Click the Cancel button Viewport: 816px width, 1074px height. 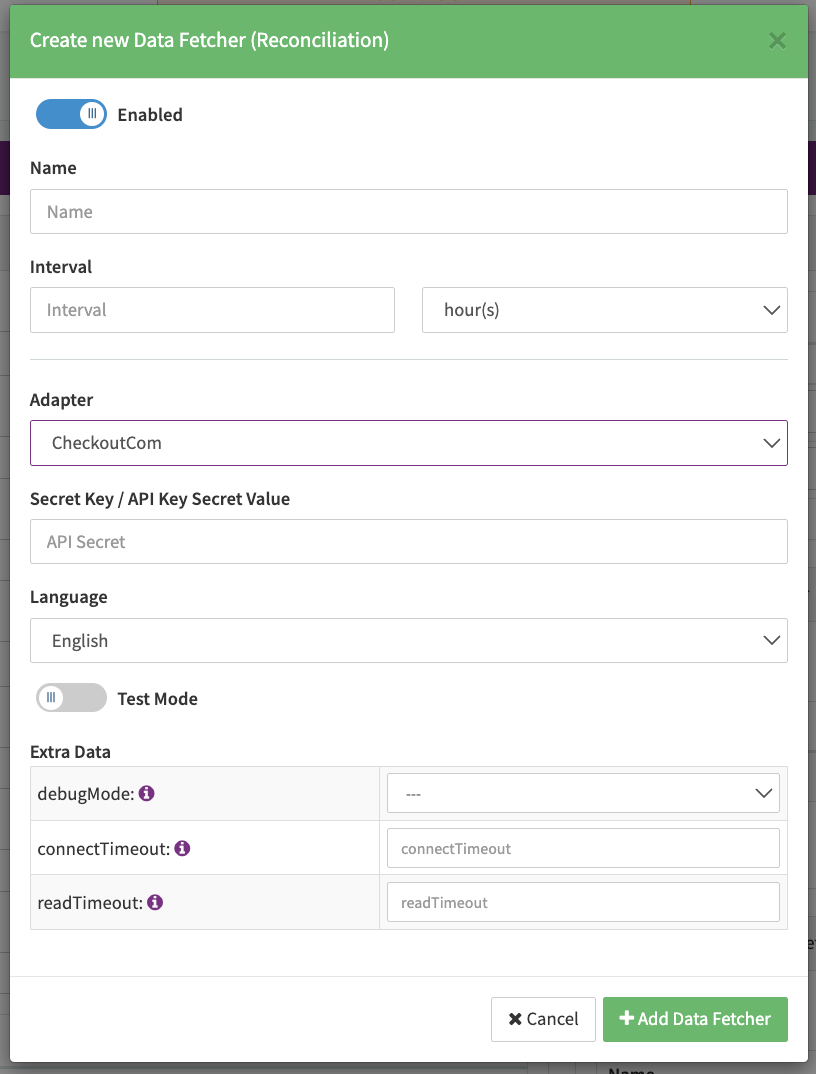click(543, 1019)
